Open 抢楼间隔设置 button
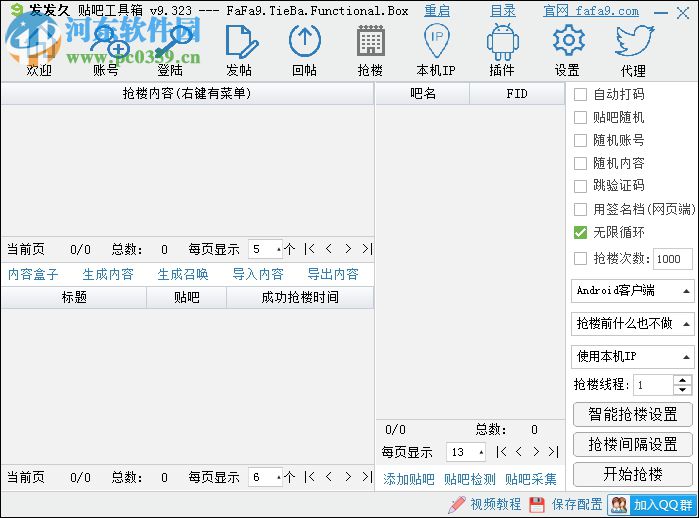 (633, 444)
